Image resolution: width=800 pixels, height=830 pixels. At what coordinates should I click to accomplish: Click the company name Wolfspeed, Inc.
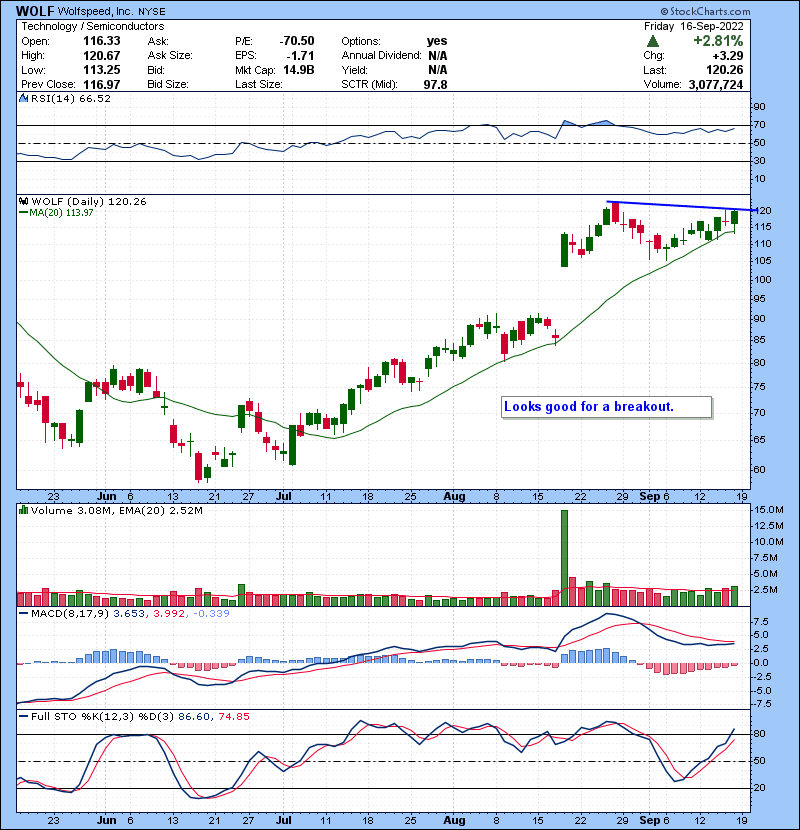click(x=96, y=11)
